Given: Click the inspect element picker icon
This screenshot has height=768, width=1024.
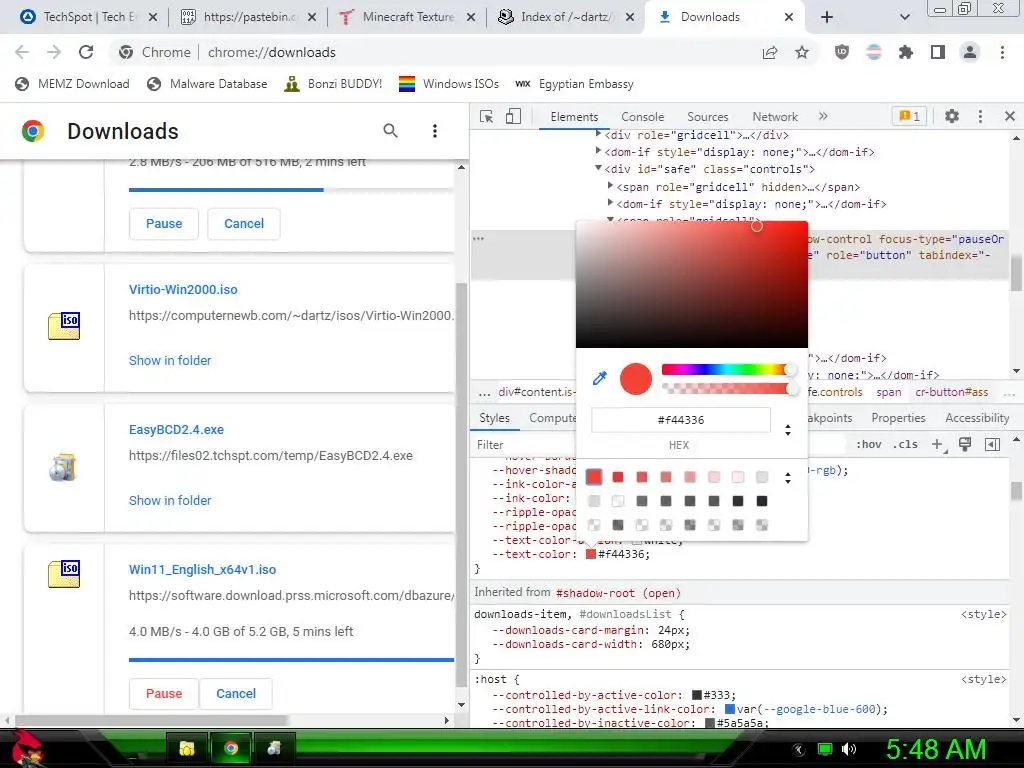Looking at the screenshot, I should click(486, 116).
